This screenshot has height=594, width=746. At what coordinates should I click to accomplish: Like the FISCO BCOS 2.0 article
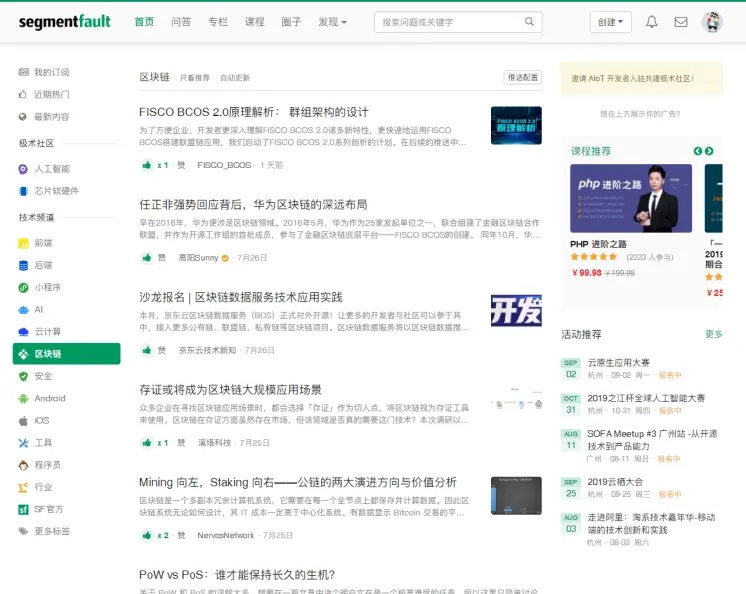(x=147, y=165)
